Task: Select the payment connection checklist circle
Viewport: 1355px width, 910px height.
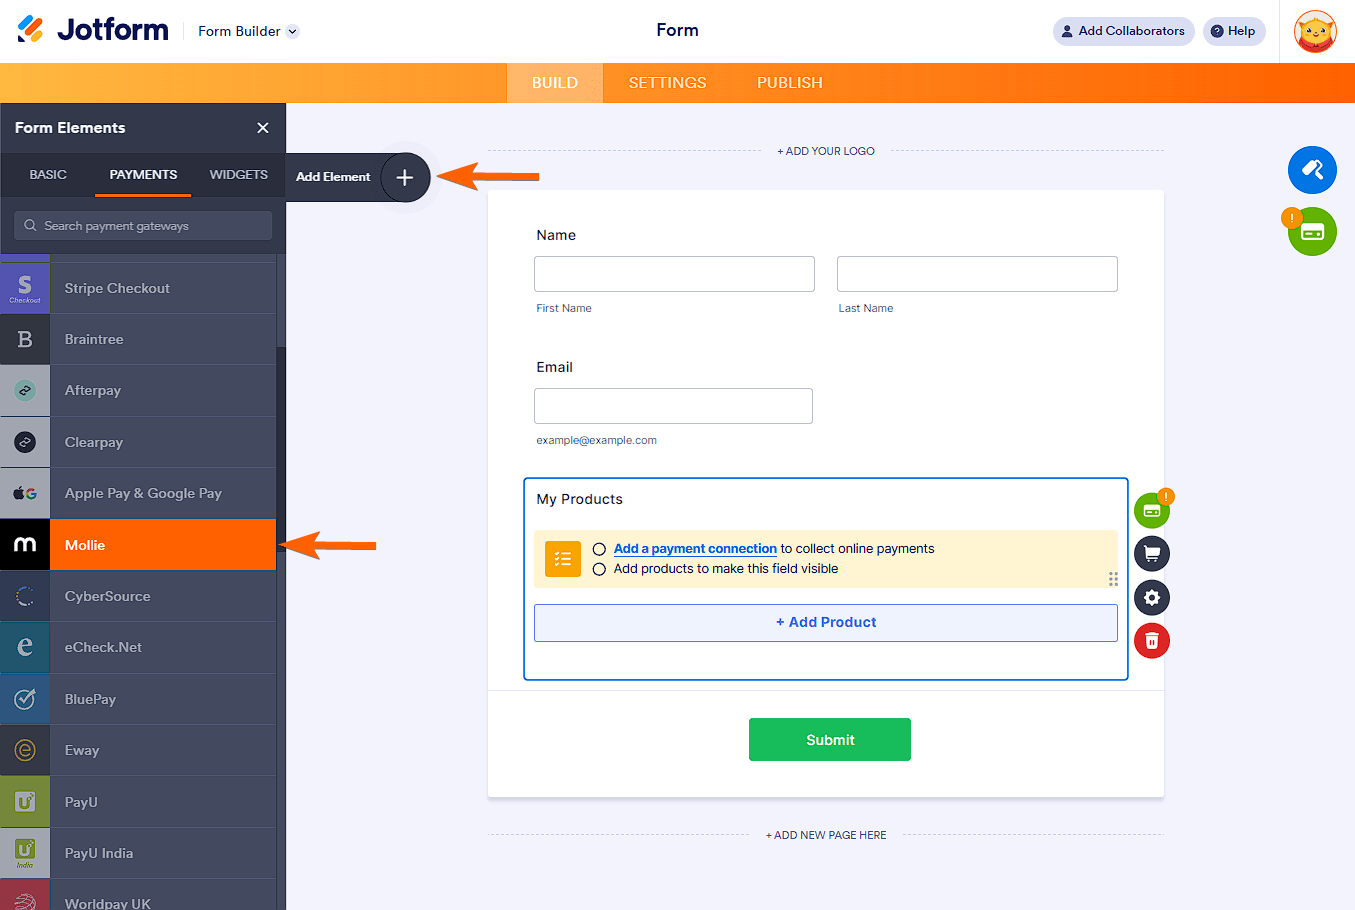Action: pos(599,549)
